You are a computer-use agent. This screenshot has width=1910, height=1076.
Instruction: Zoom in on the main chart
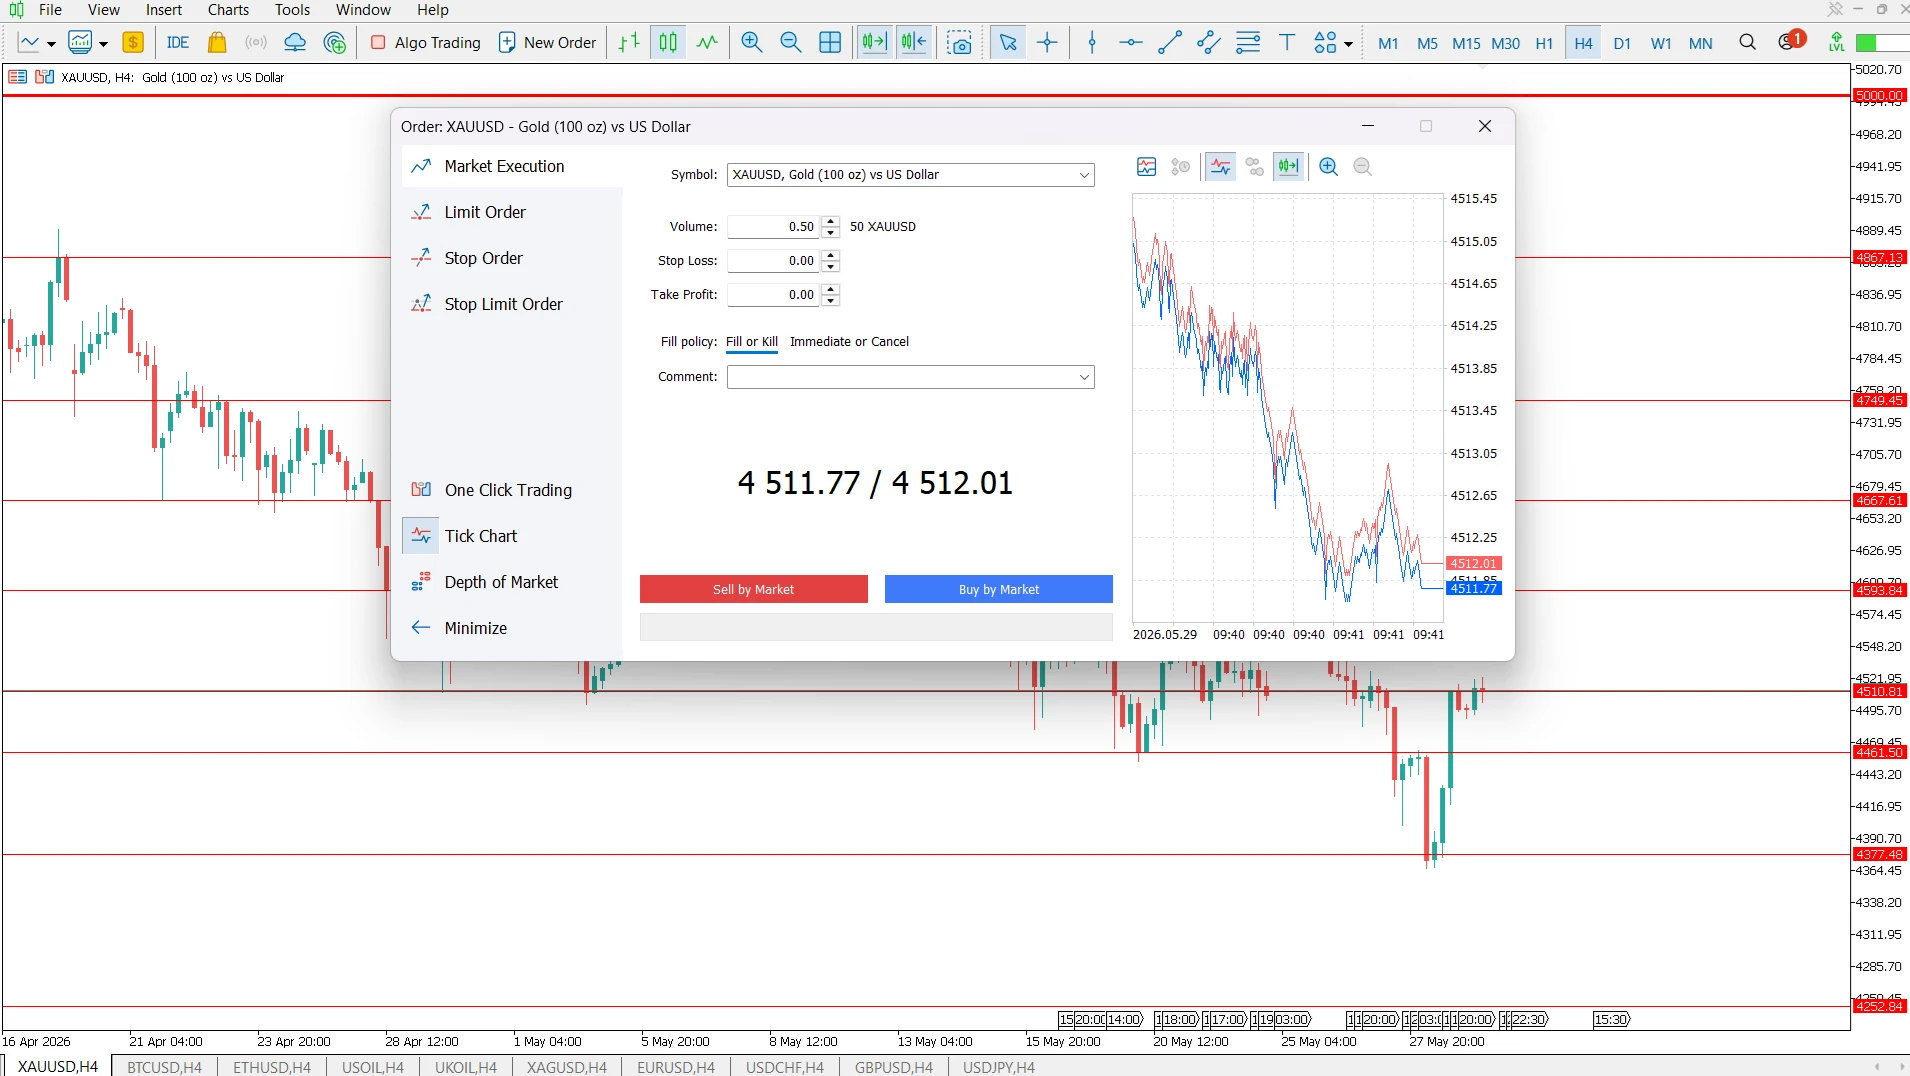(752, 43)
